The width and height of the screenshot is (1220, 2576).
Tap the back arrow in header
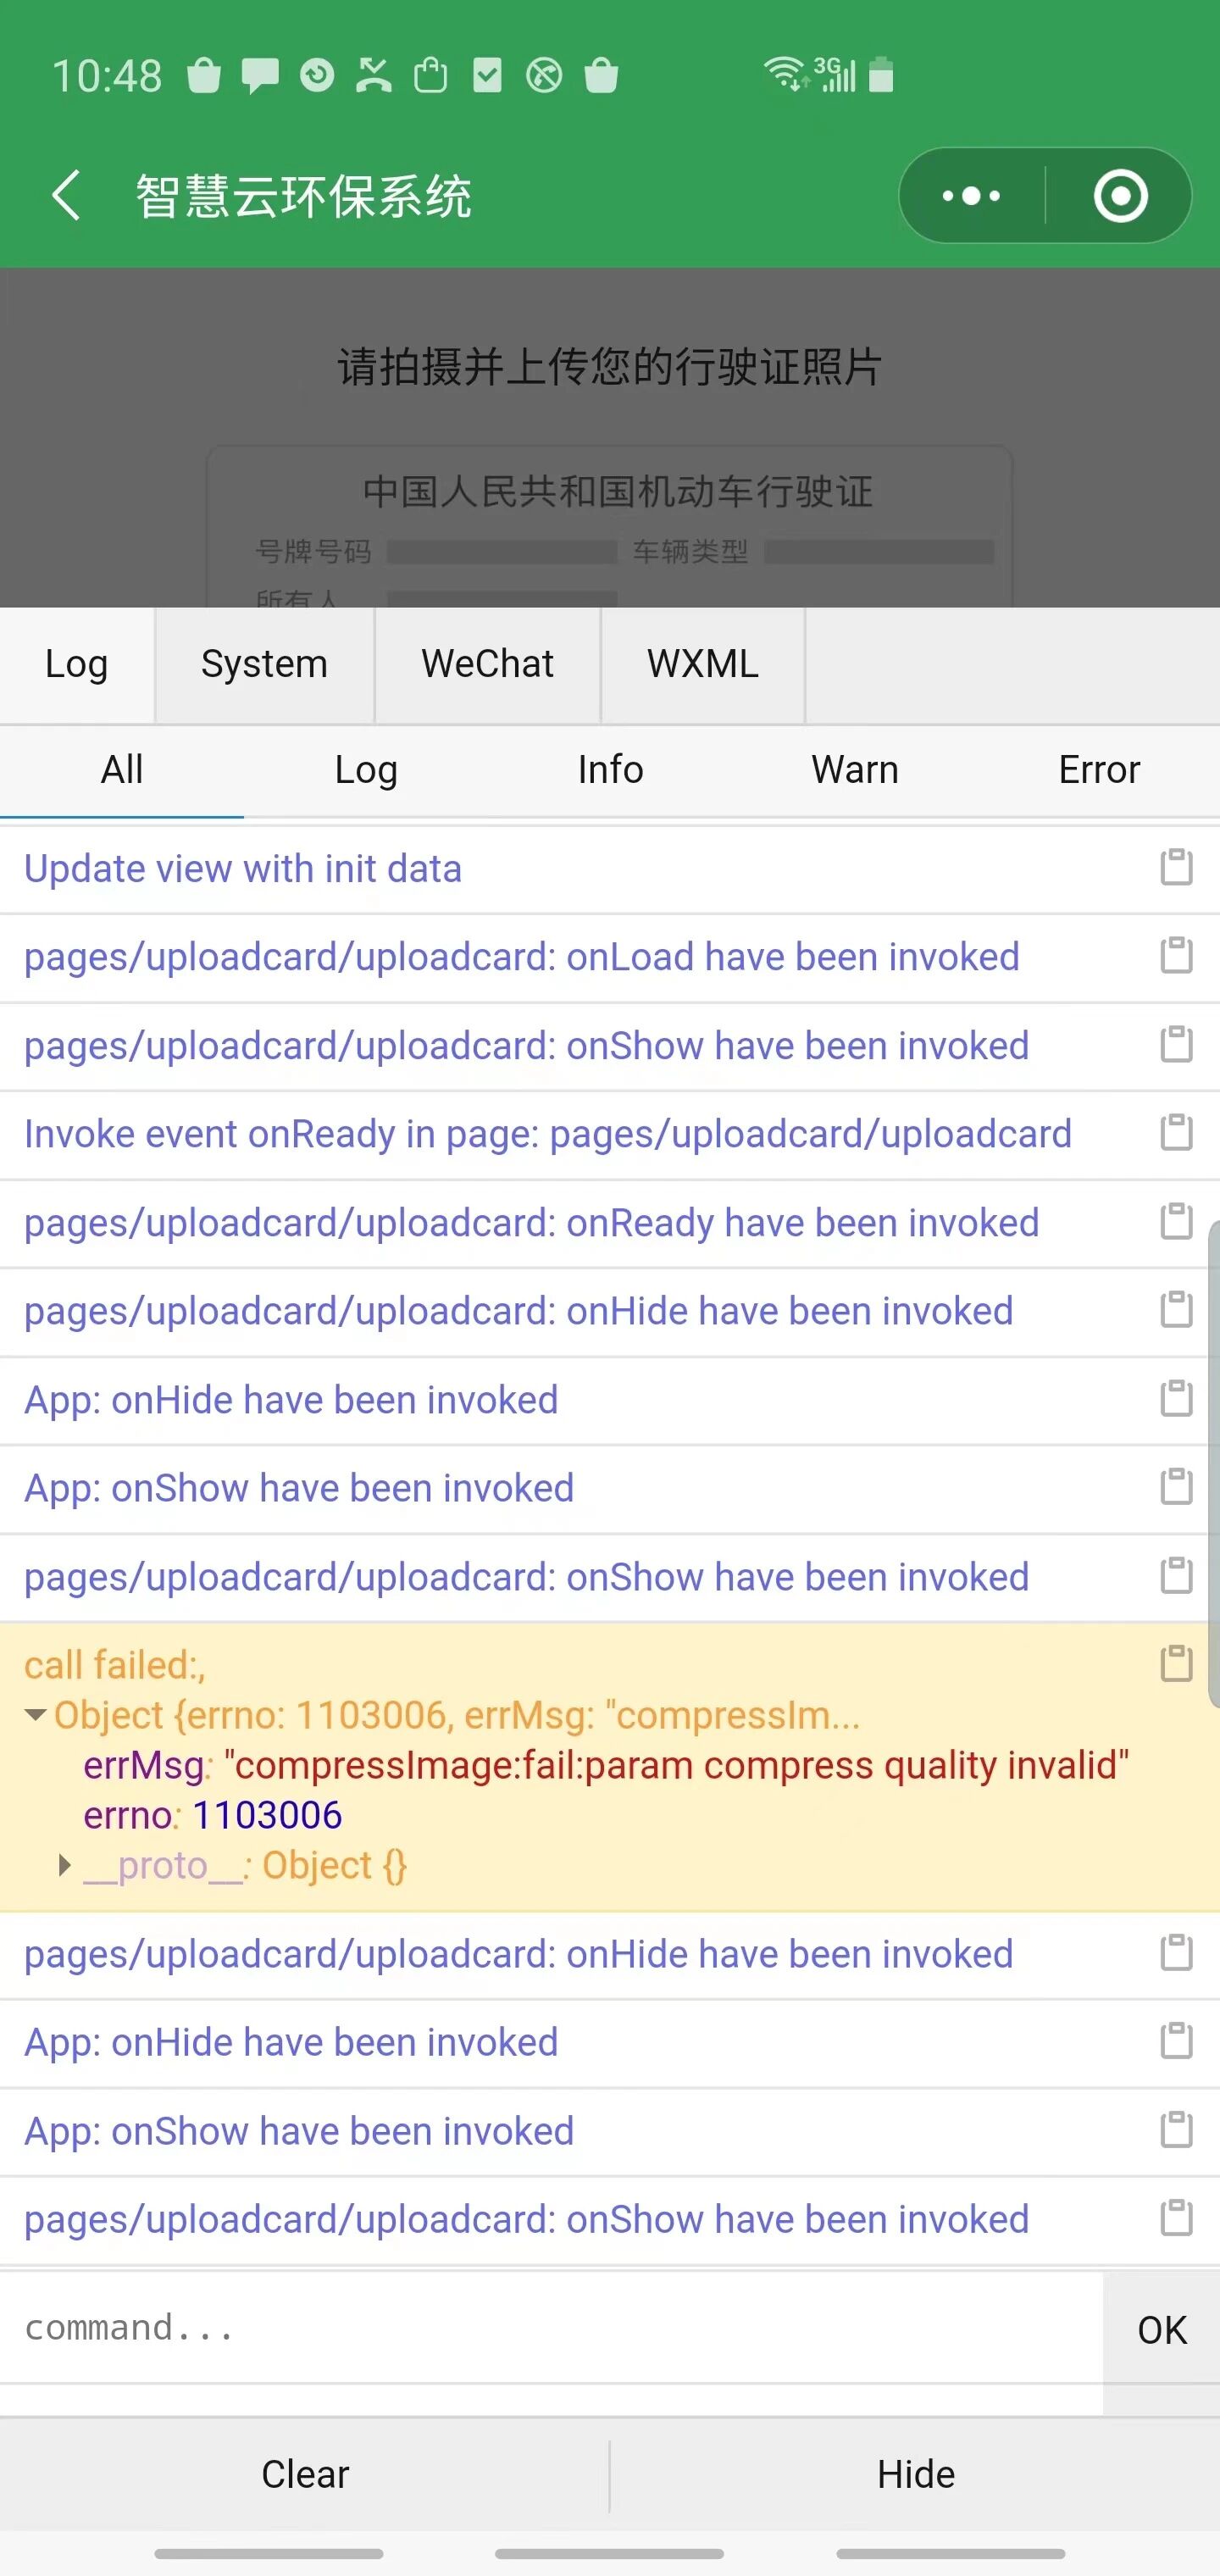point(66,195)
